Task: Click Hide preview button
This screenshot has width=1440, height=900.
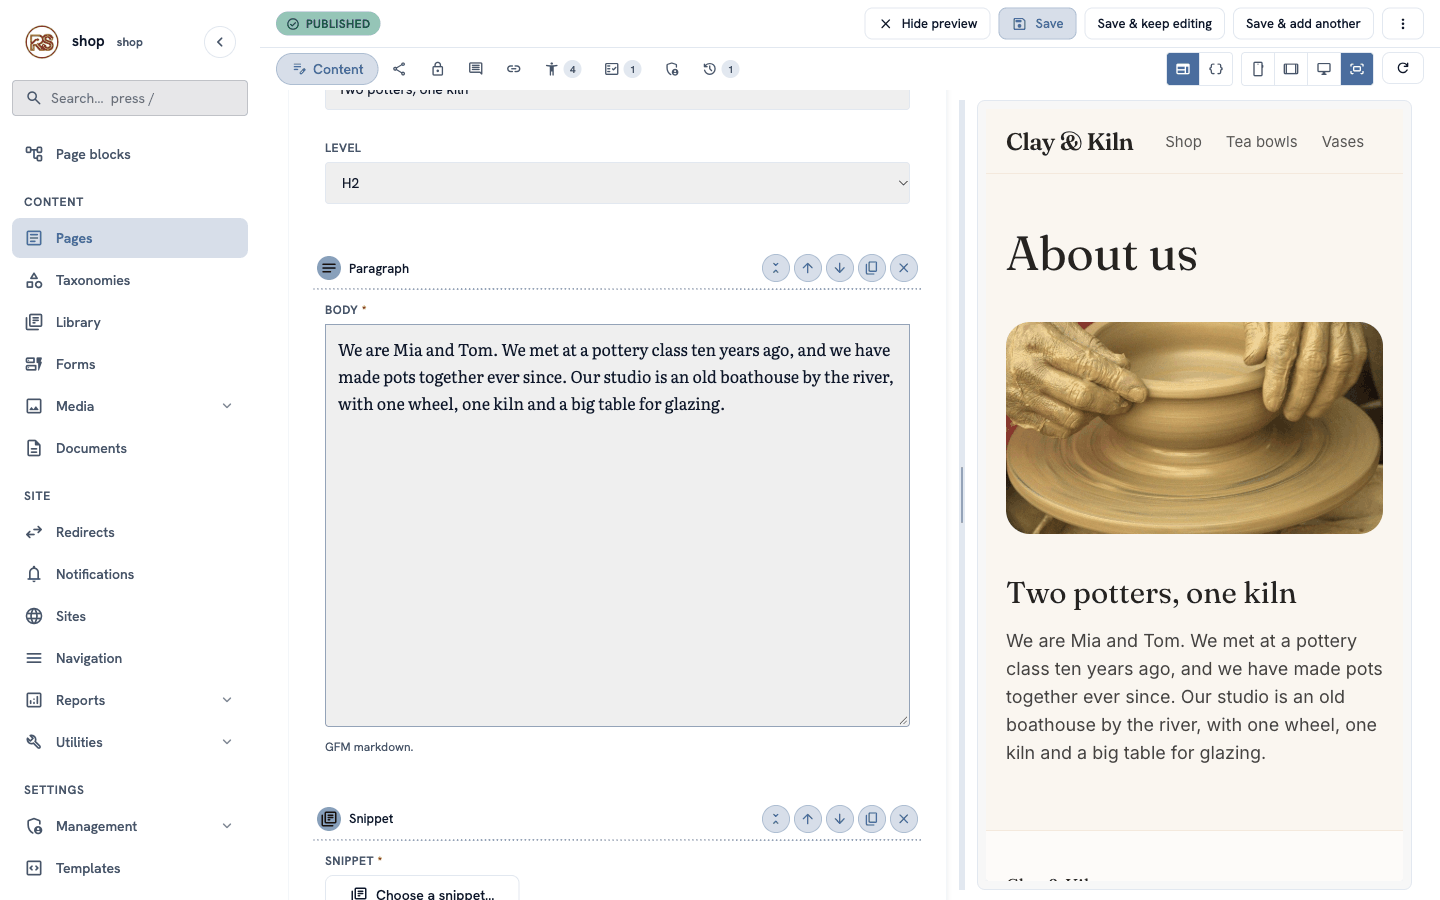Action: point(927,24)
